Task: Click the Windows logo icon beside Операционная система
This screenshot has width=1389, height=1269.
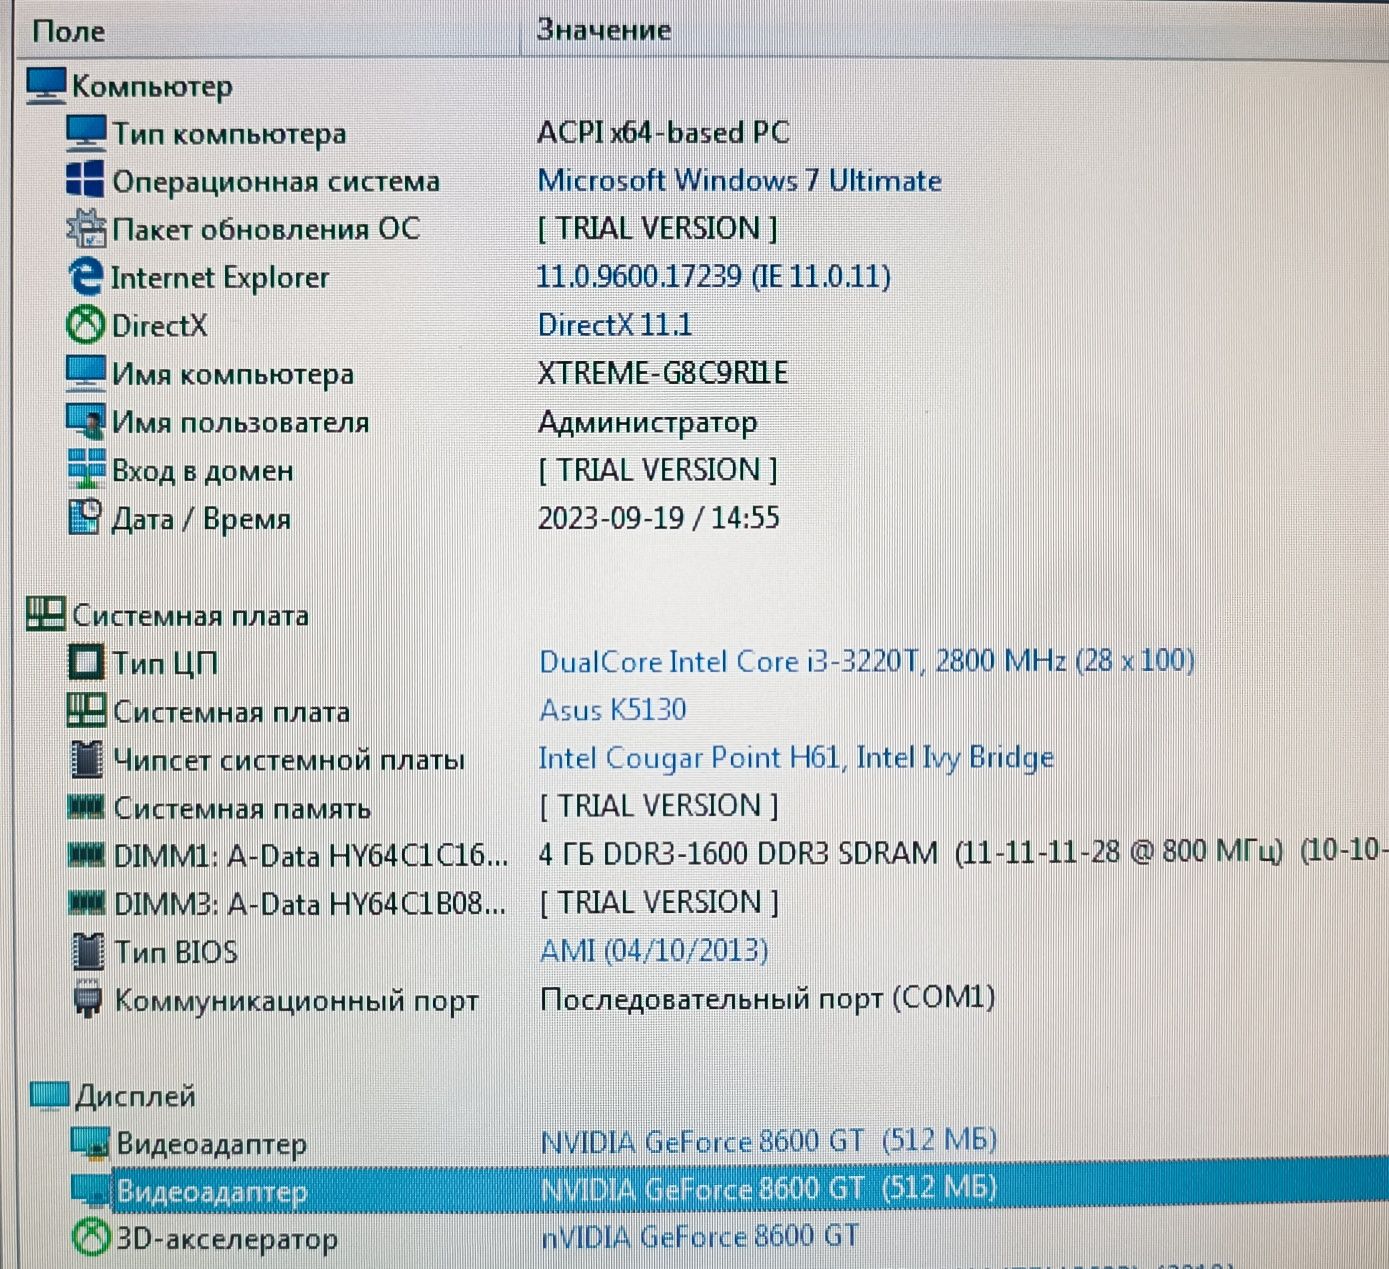Action: click(85, 180)
